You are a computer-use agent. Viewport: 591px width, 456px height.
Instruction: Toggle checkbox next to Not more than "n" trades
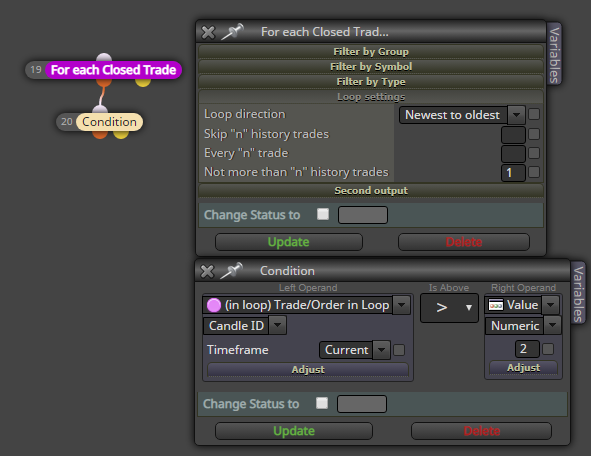534,172
